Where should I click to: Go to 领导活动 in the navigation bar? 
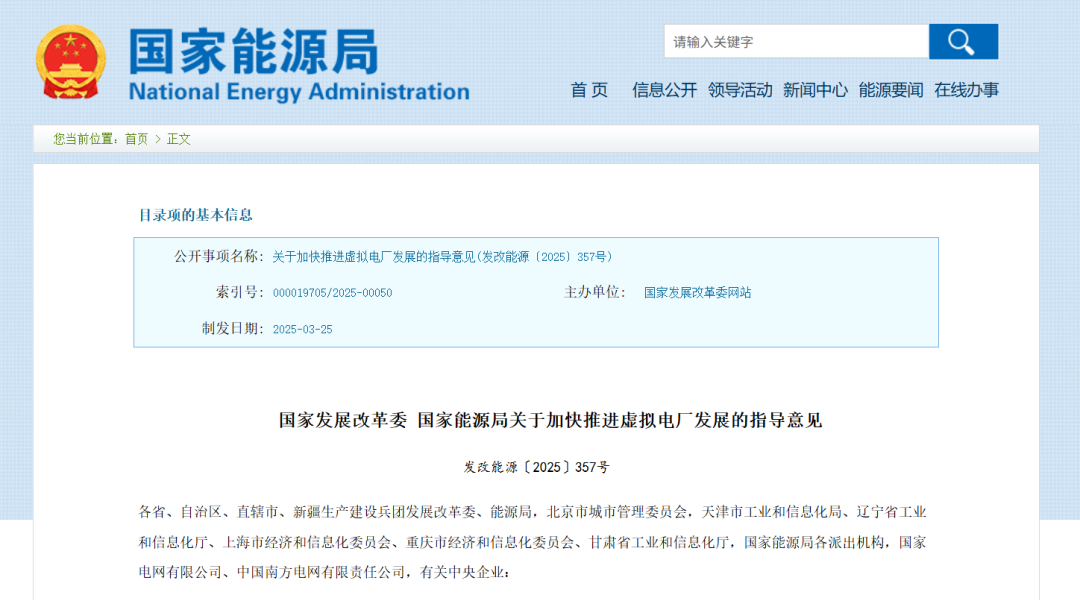click(x=740, y=90)
